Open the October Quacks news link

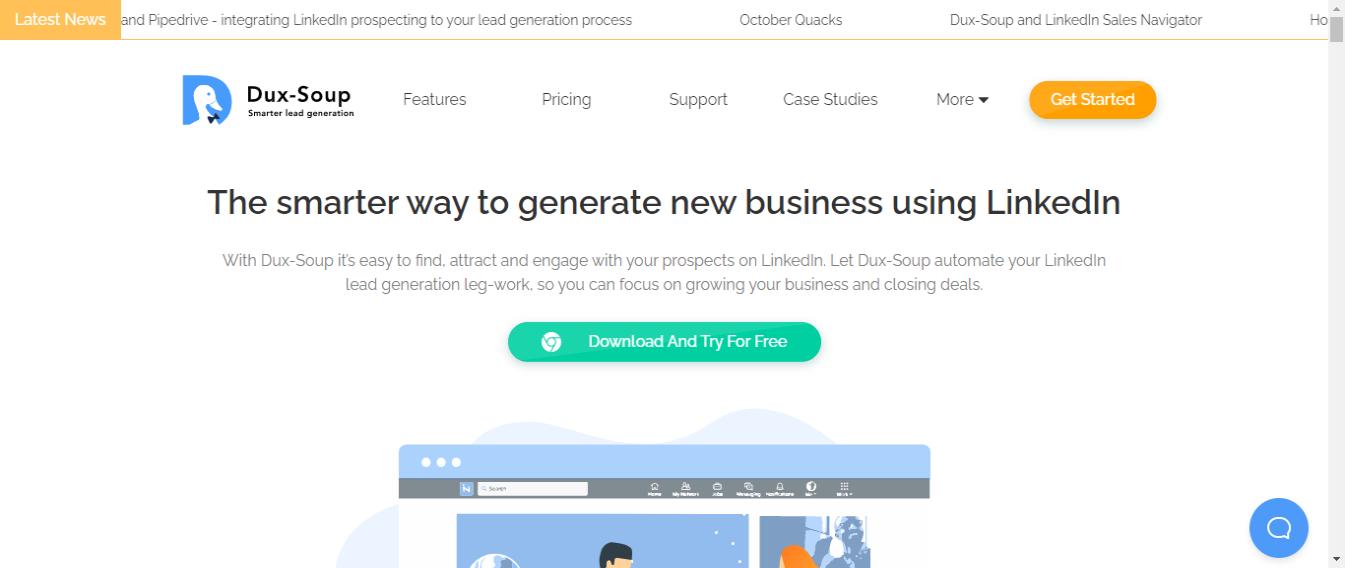pos(790,20)
